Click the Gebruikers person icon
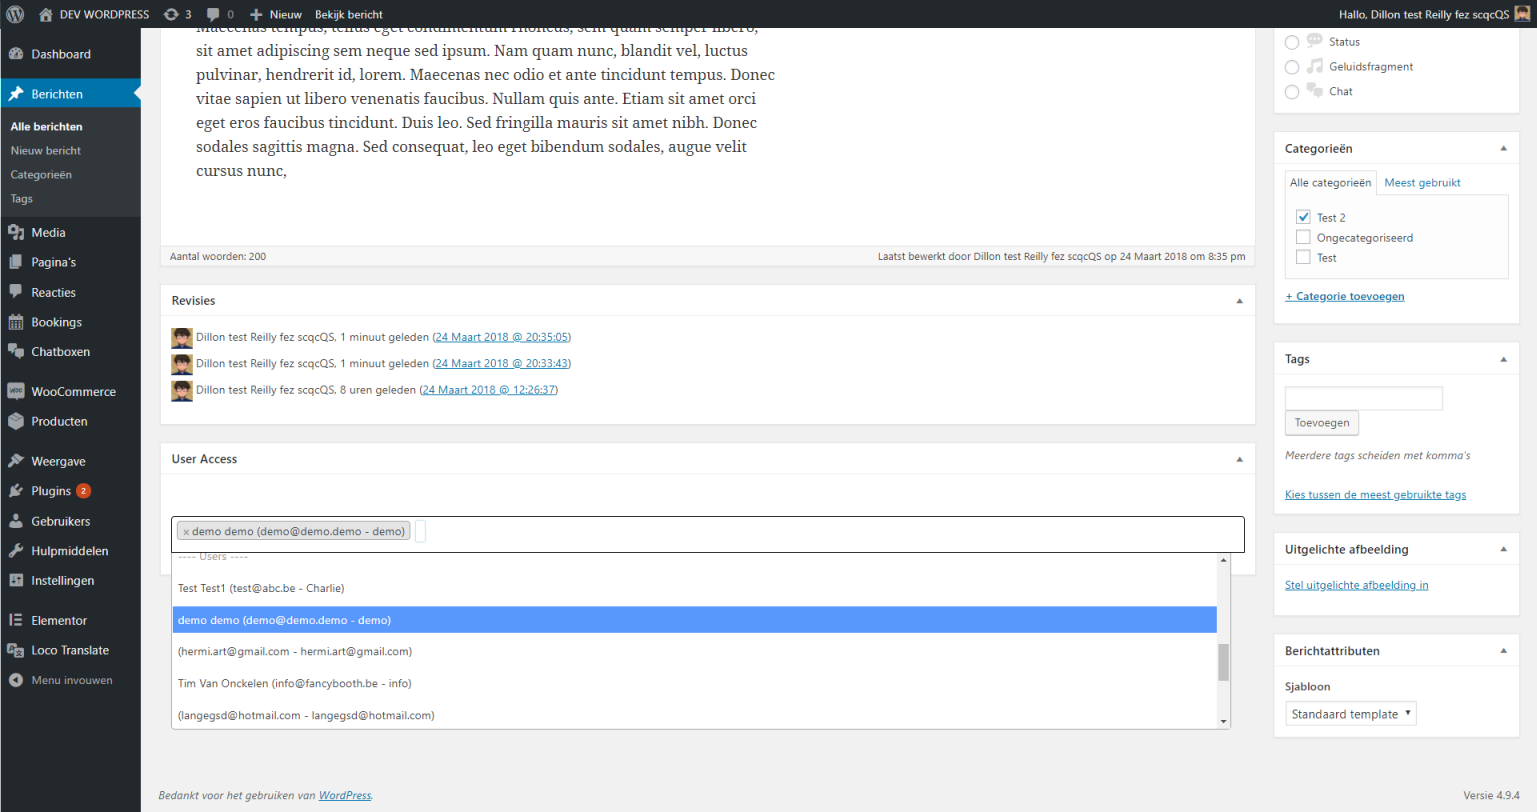Image resolution: width=1537 pixels, height=812 pixels. [16, 521]
